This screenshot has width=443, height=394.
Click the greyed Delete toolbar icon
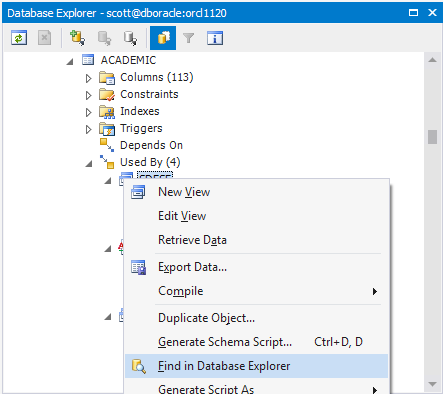point(44,38)
